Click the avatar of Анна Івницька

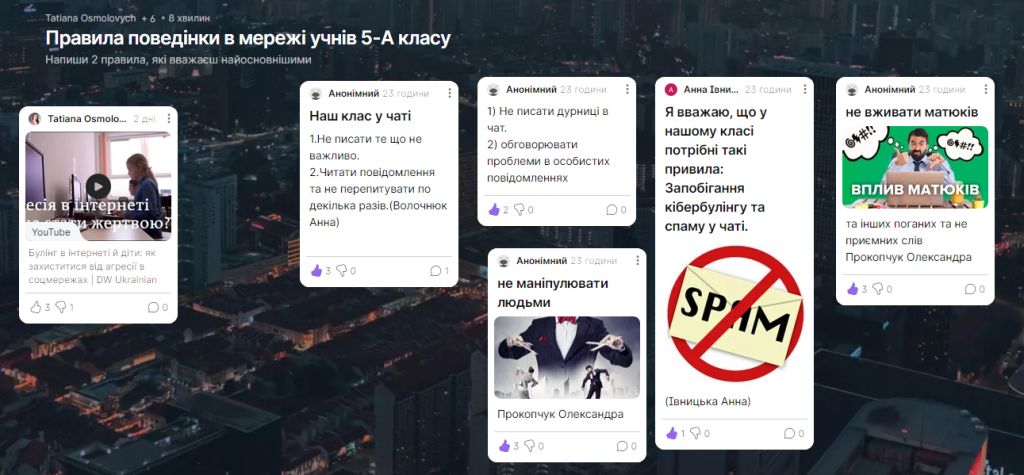pyautogui.click(x=671, y=90)
